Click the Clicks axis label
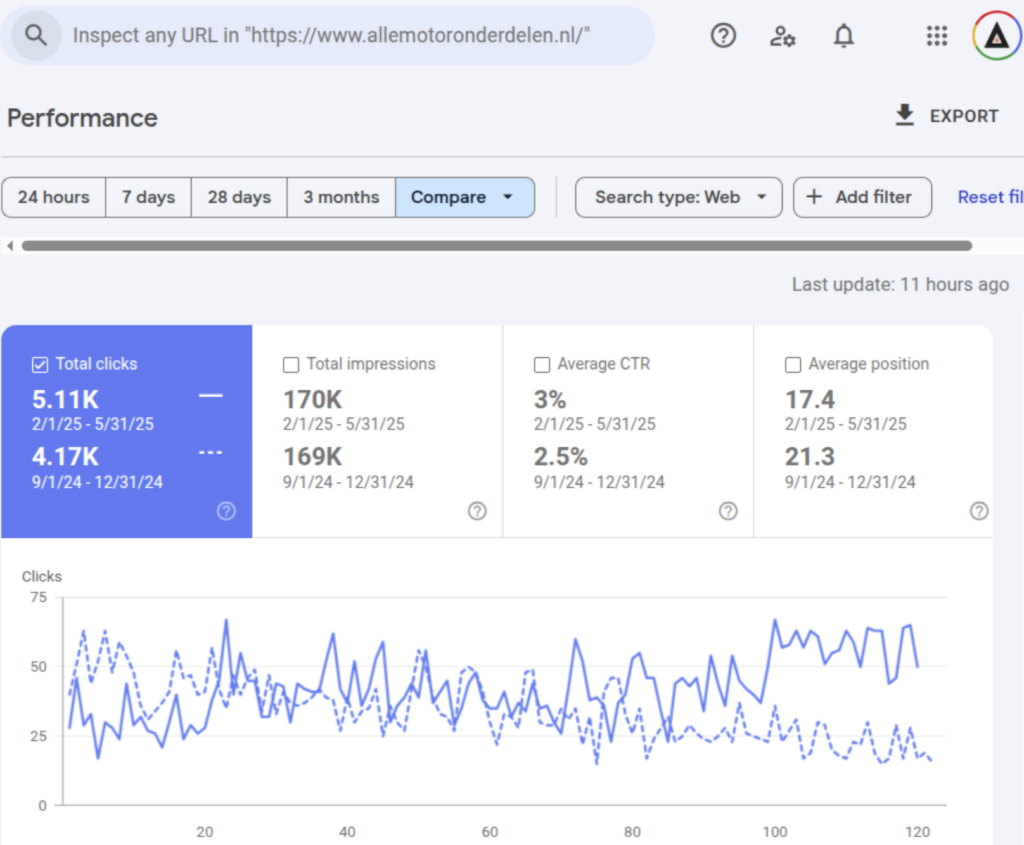Image resolution: width=1024 pixels, height=845 pixels. (x=42, y=576)
